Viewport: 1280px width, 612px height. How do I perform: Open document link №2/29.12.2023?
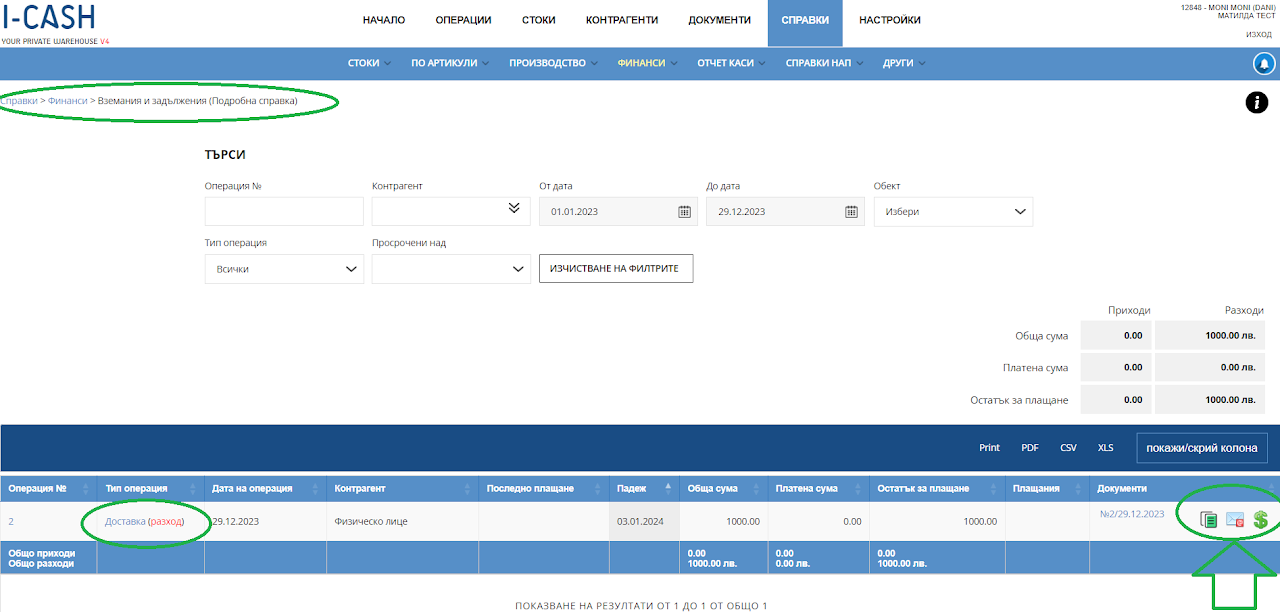tap(1131, 514)
